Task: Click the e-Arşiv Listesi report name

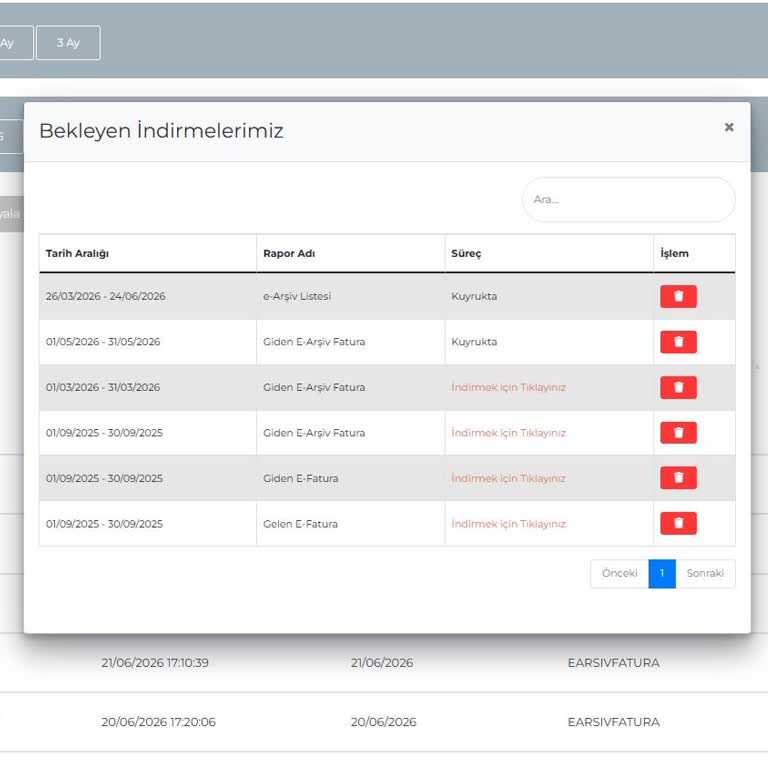Action: [x=297, y=296]
